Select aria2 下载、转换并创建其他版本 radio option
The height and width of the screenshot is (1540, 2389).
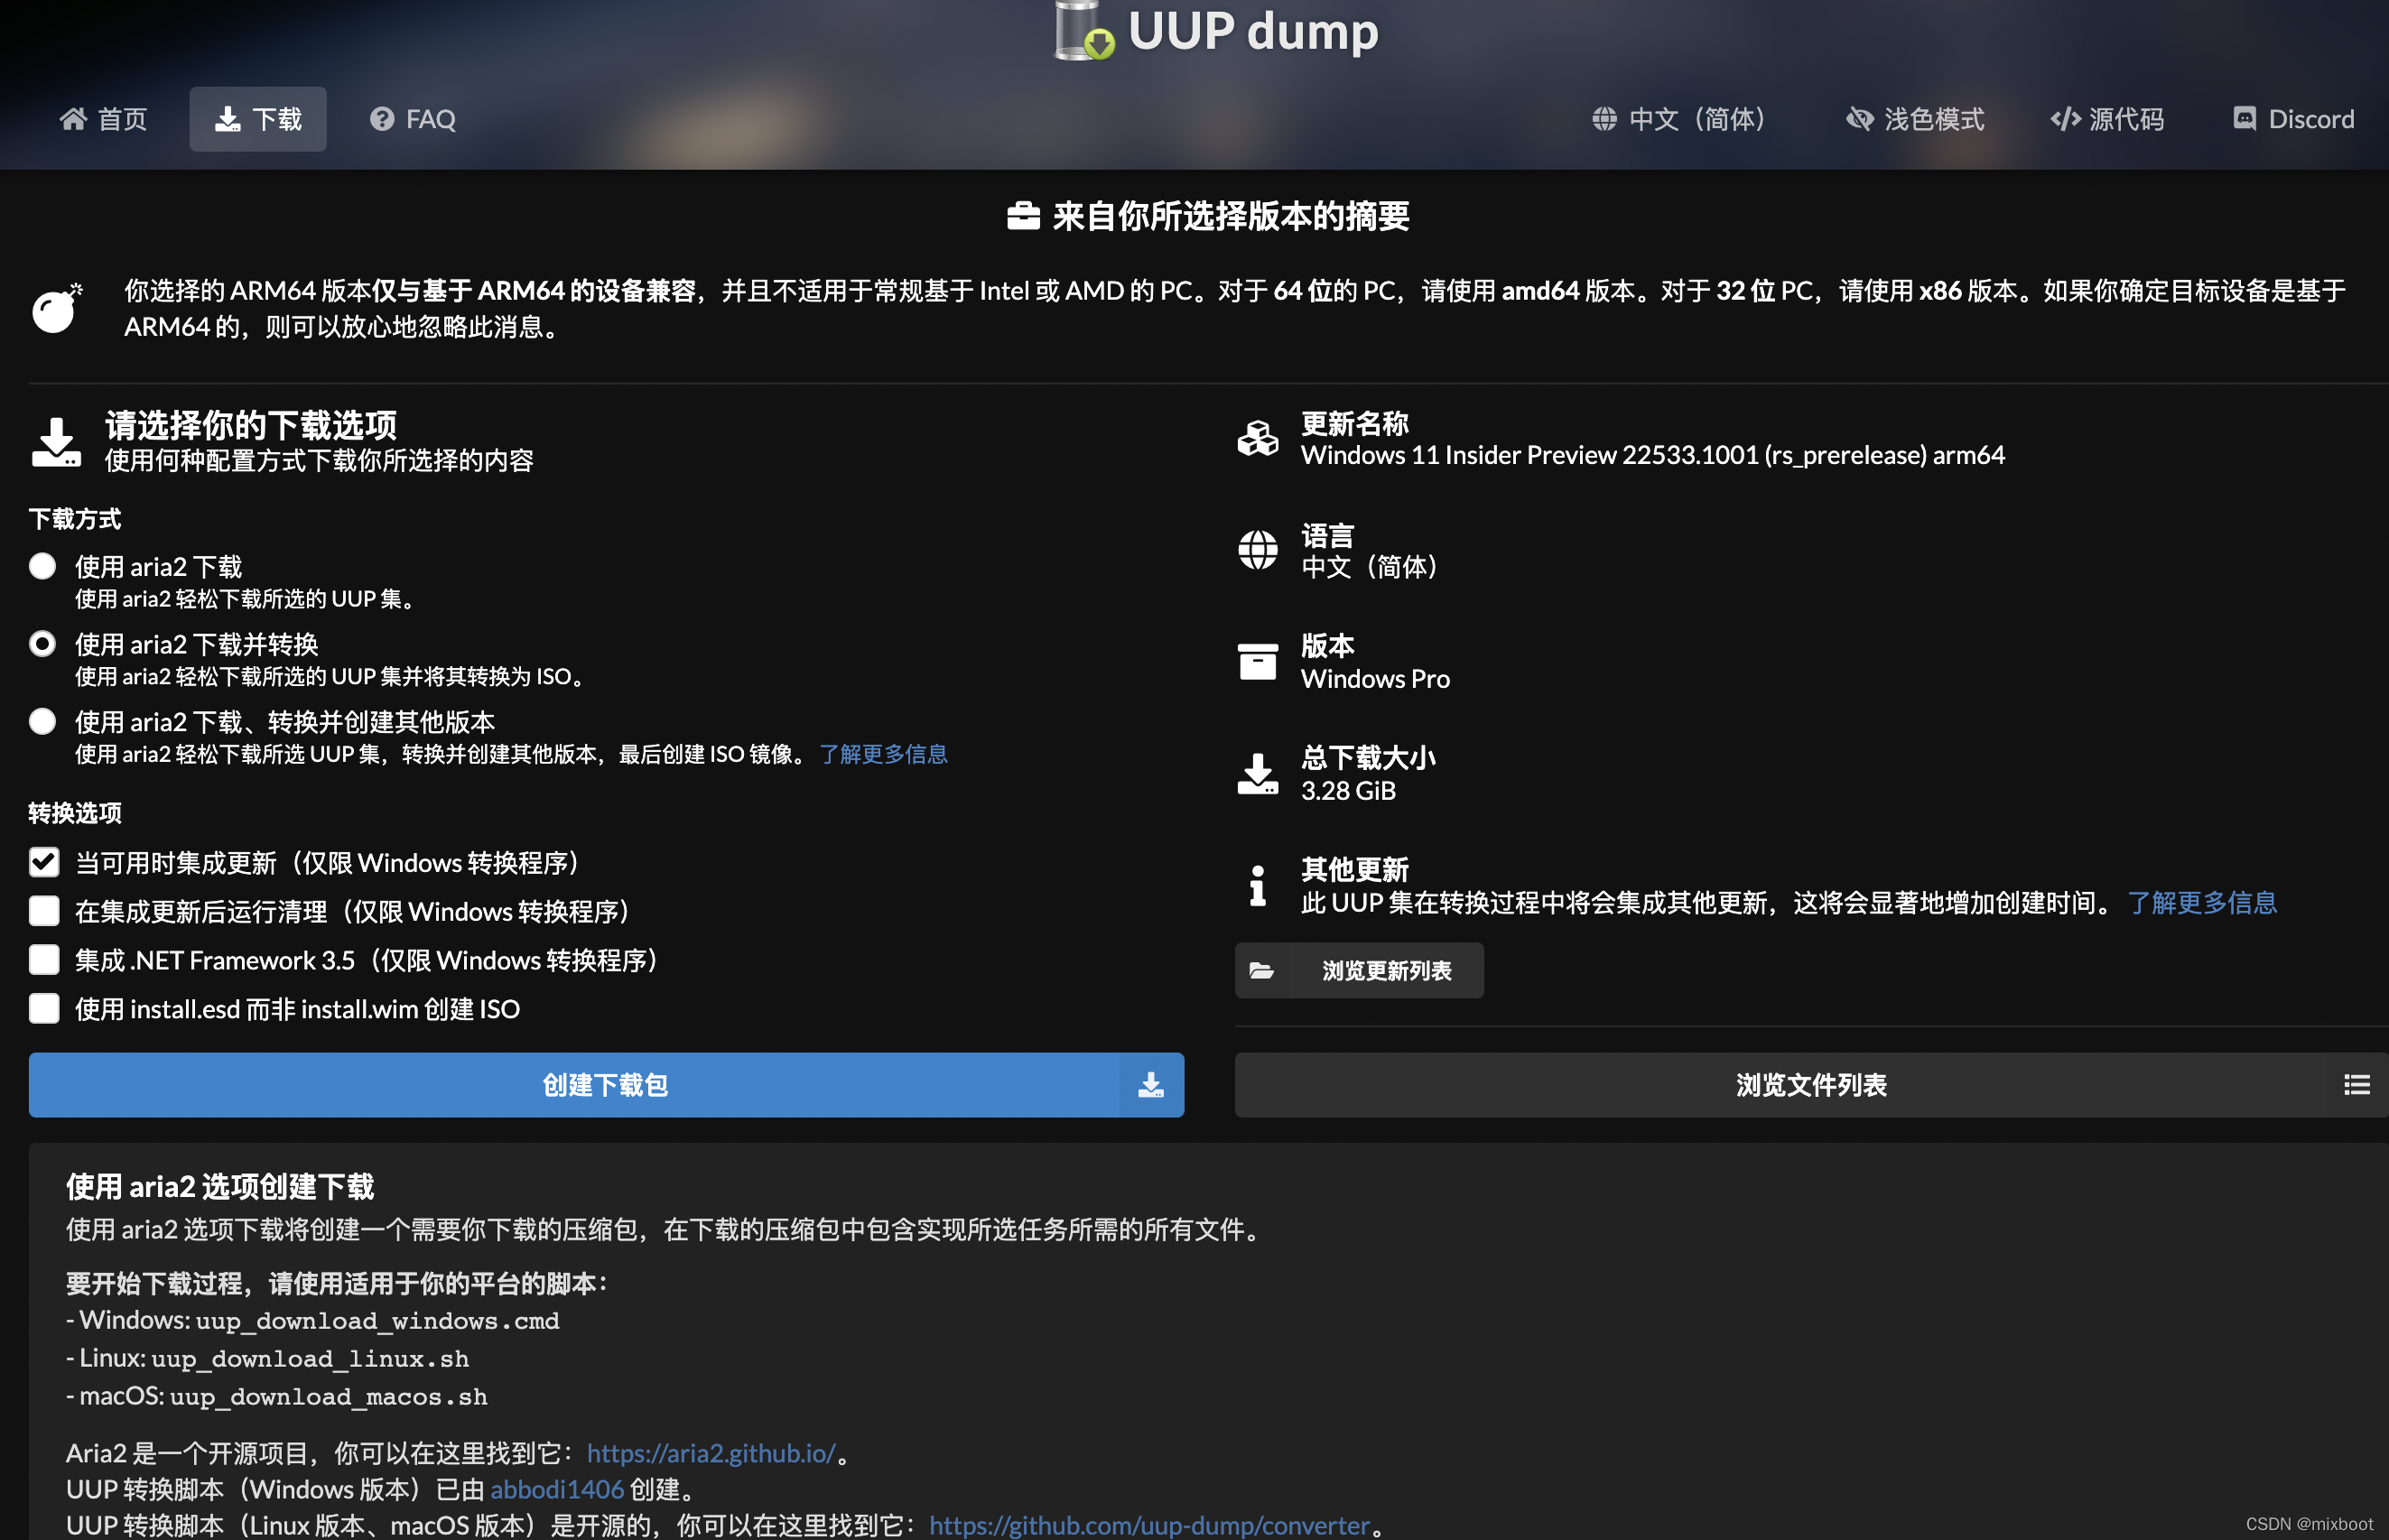tap(43, 721)
